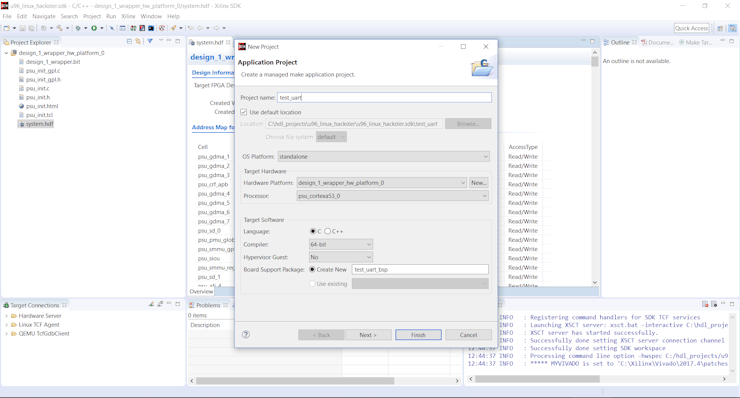The image size is (740, 398).
Task: Select the system.hdf editor tab
Action: [x=210, y=42]
